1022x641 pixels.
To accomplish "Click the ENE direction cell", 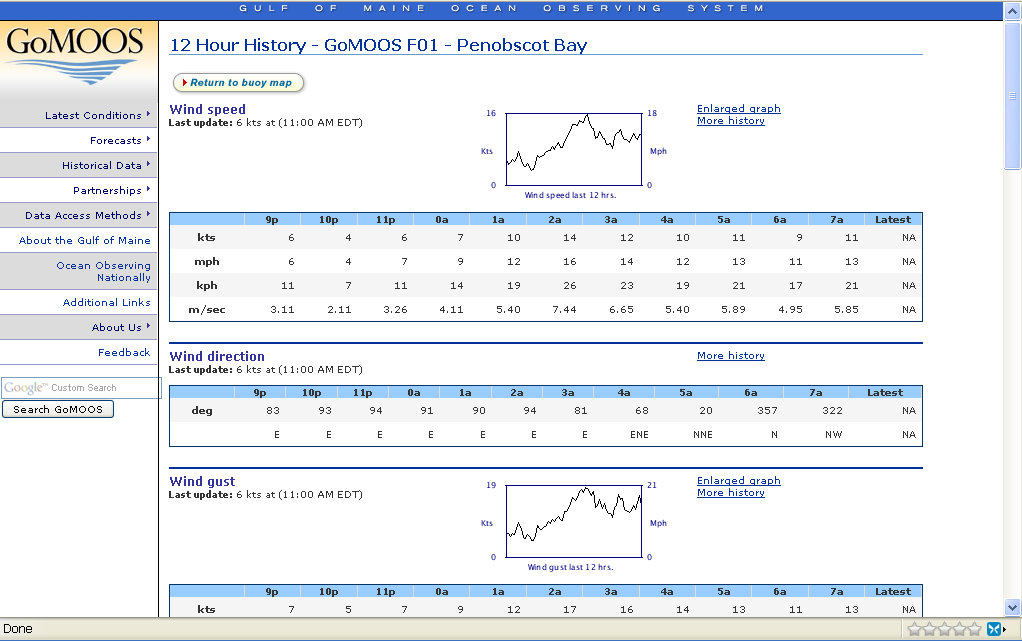I will (639, 435).
